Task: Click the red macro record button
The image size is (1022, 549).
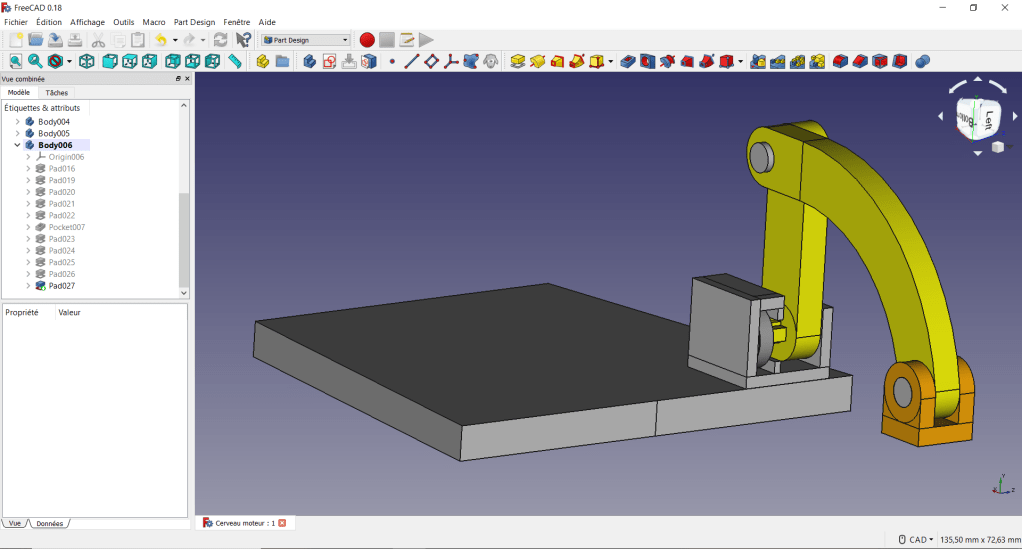Action: tap(367, 40)
